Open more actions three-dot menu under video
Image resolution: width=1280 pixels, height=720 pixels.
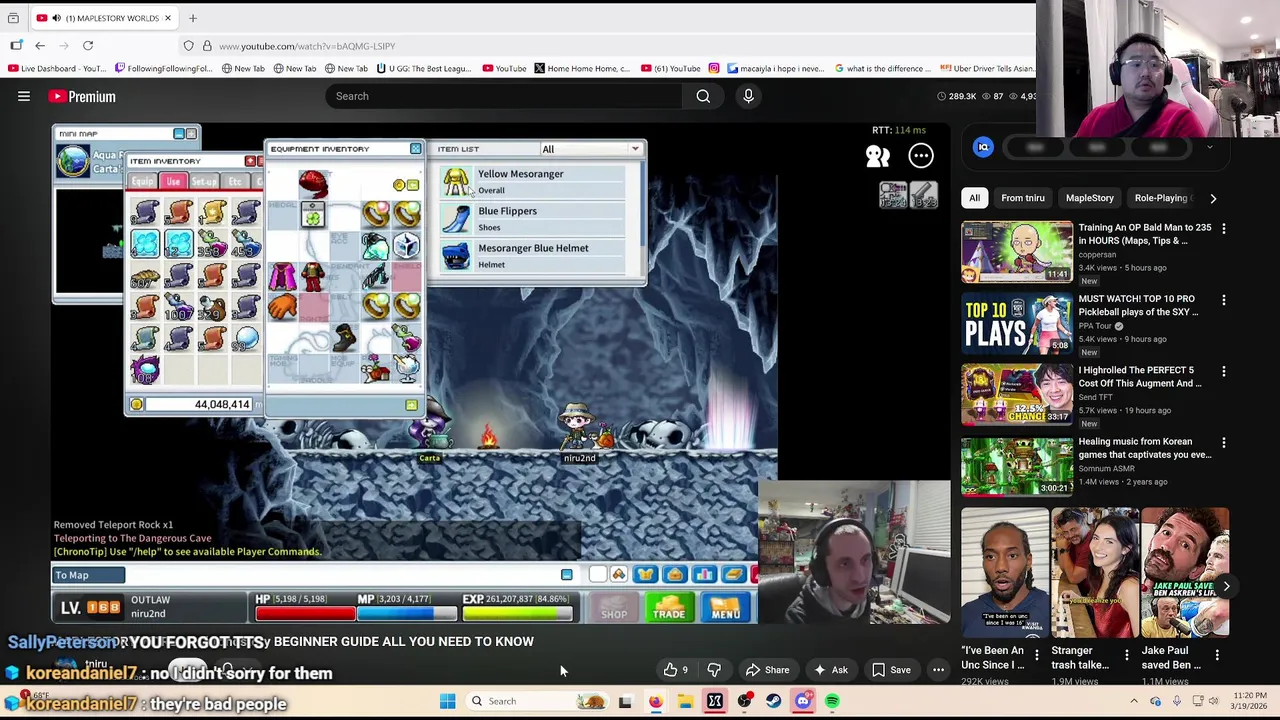pyautogui.click(x=938, y=670)
